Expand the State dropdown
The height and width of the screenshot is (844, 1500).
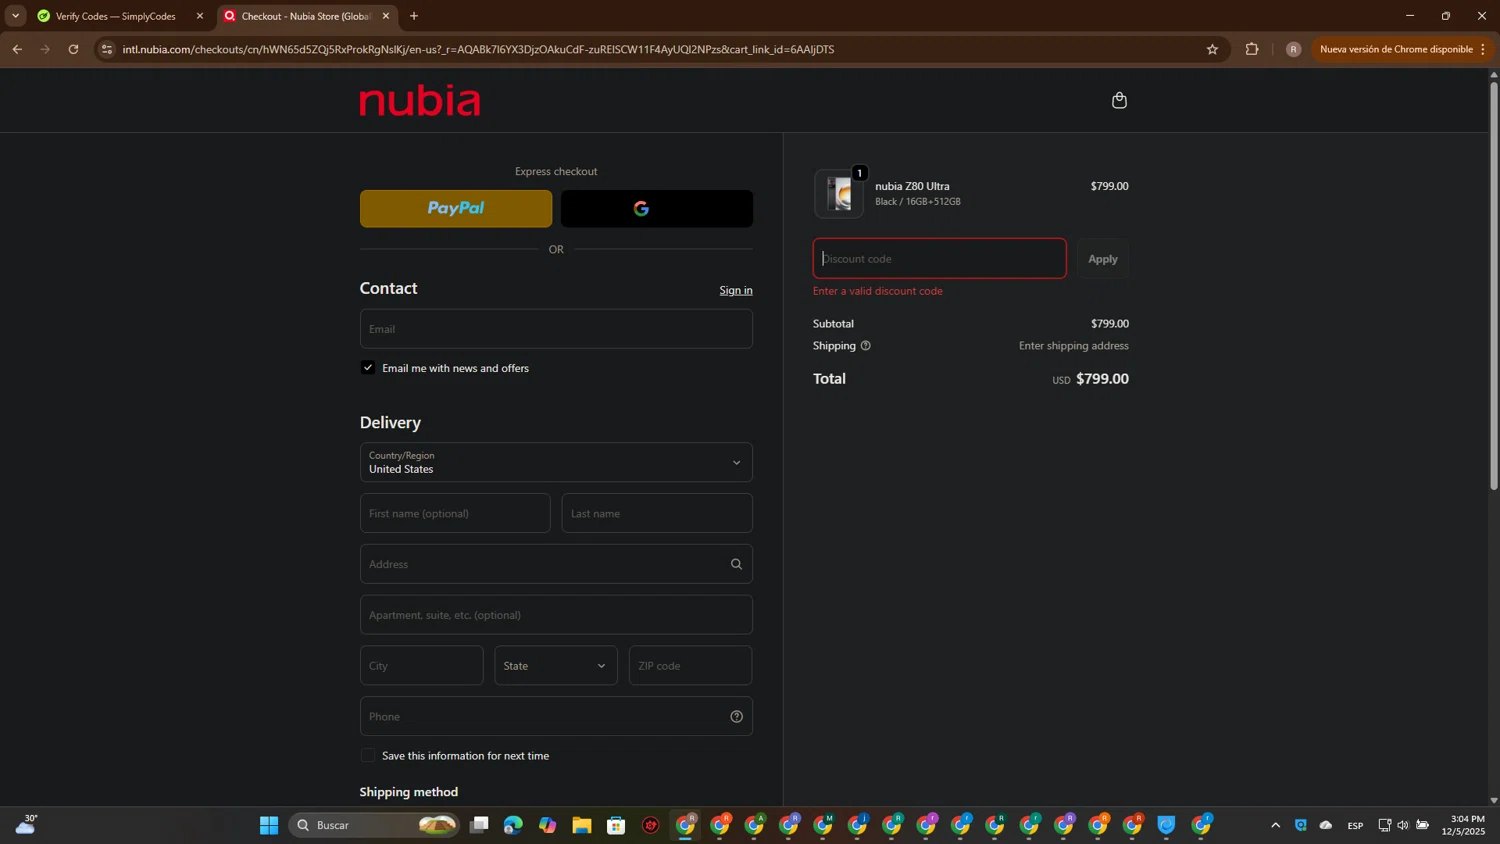[556, 666]
